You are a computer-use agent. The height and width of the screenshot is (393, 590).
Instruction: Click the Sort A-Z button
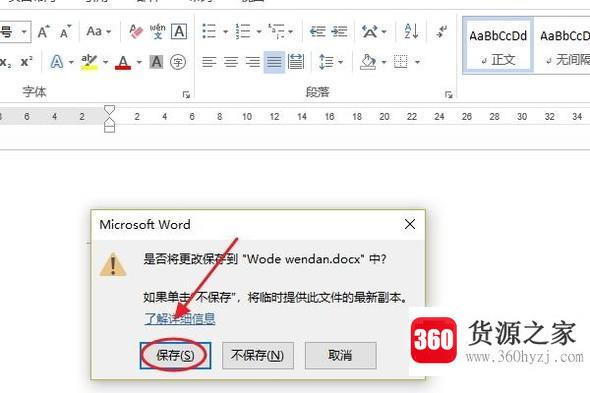(x=411, y=31)
